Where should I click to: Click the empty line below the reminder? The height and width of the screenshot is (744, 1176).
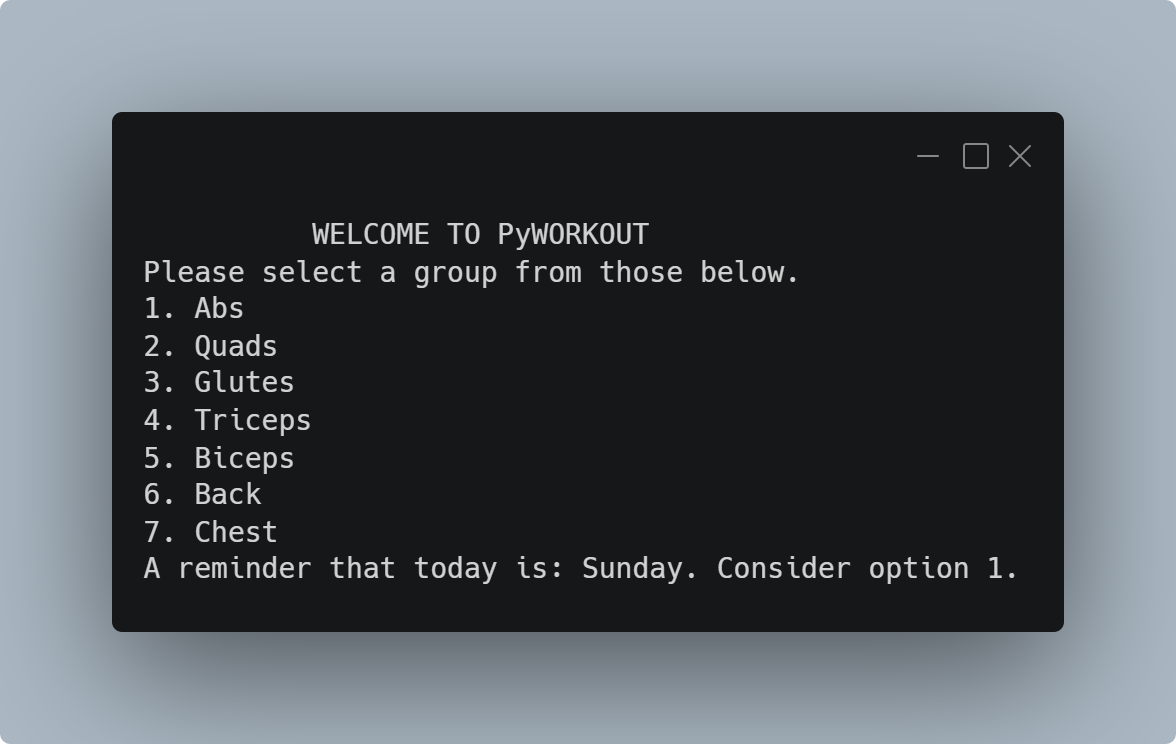pos(587,606)
